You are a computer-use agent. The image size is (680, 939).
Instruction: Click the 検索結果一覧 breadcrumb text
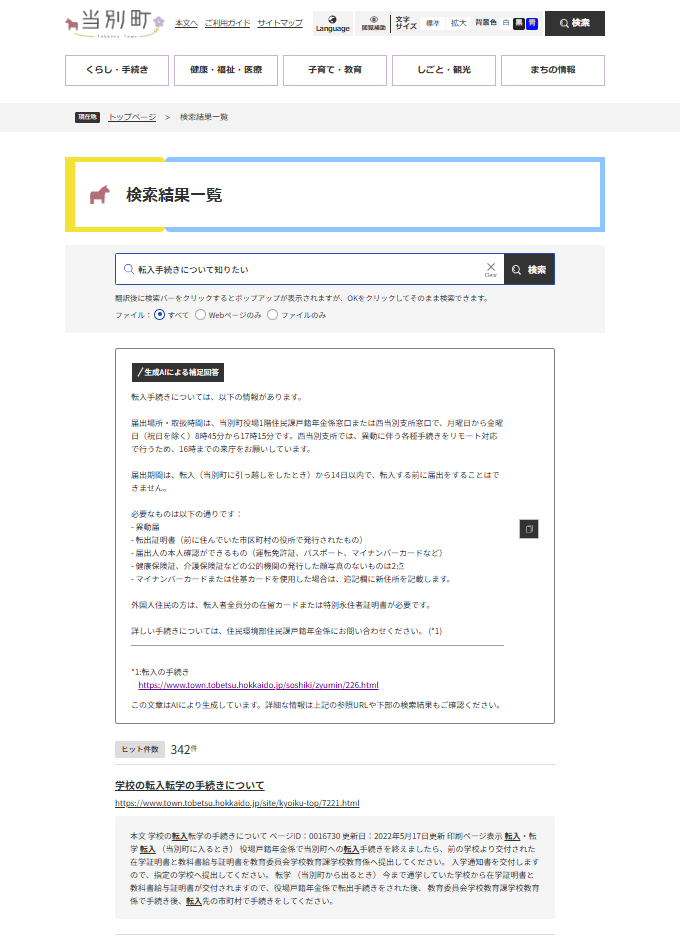point(204,117)
